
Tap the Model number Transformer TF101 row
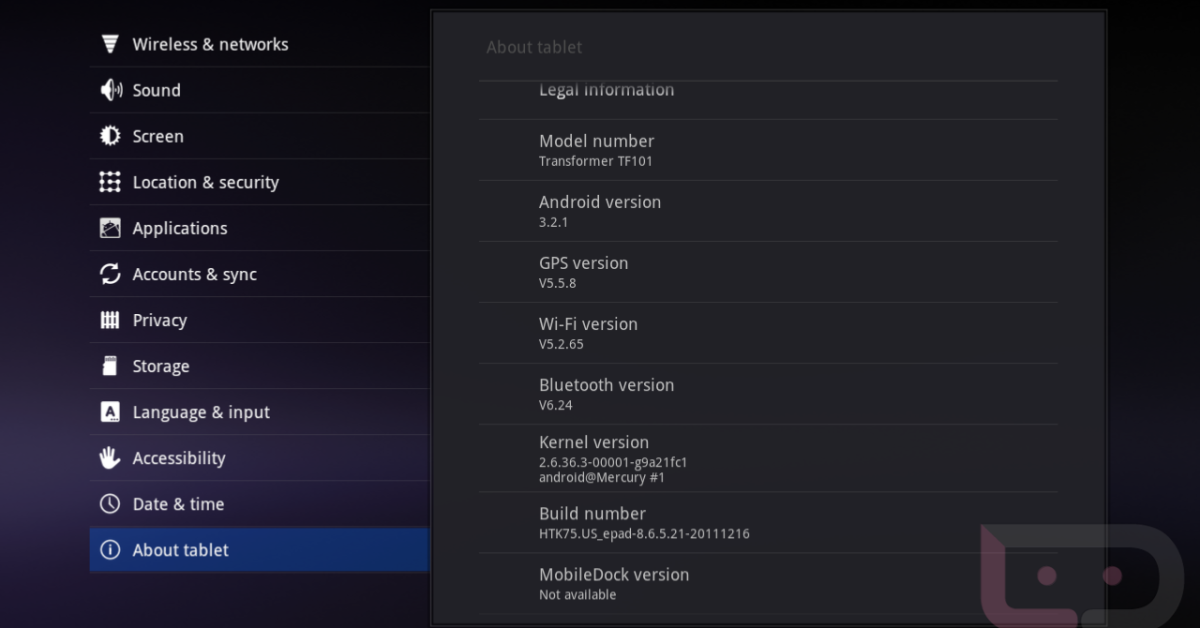(767, 150)
